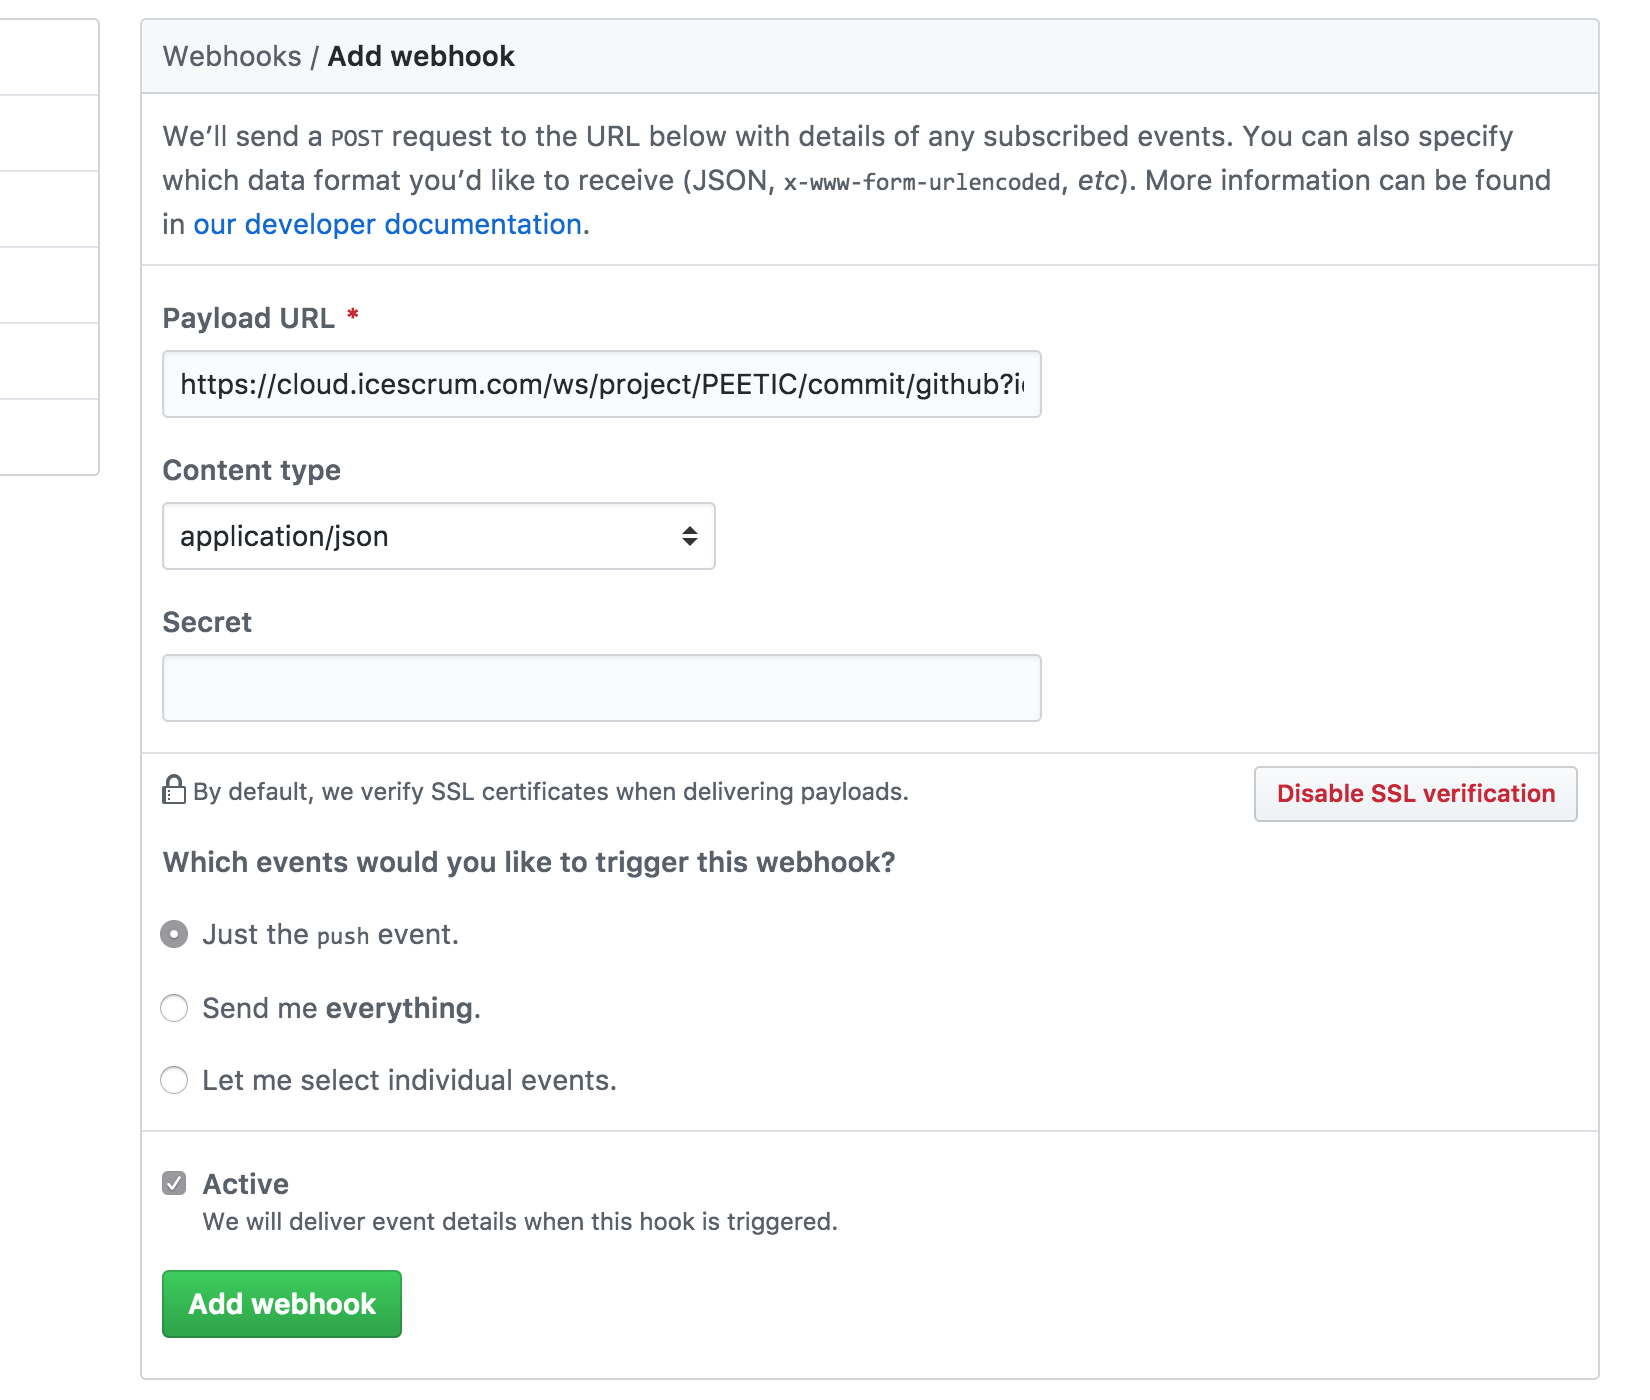Click the "Let me select individual events" label
The image size is (1650, 1400).
410,1080
